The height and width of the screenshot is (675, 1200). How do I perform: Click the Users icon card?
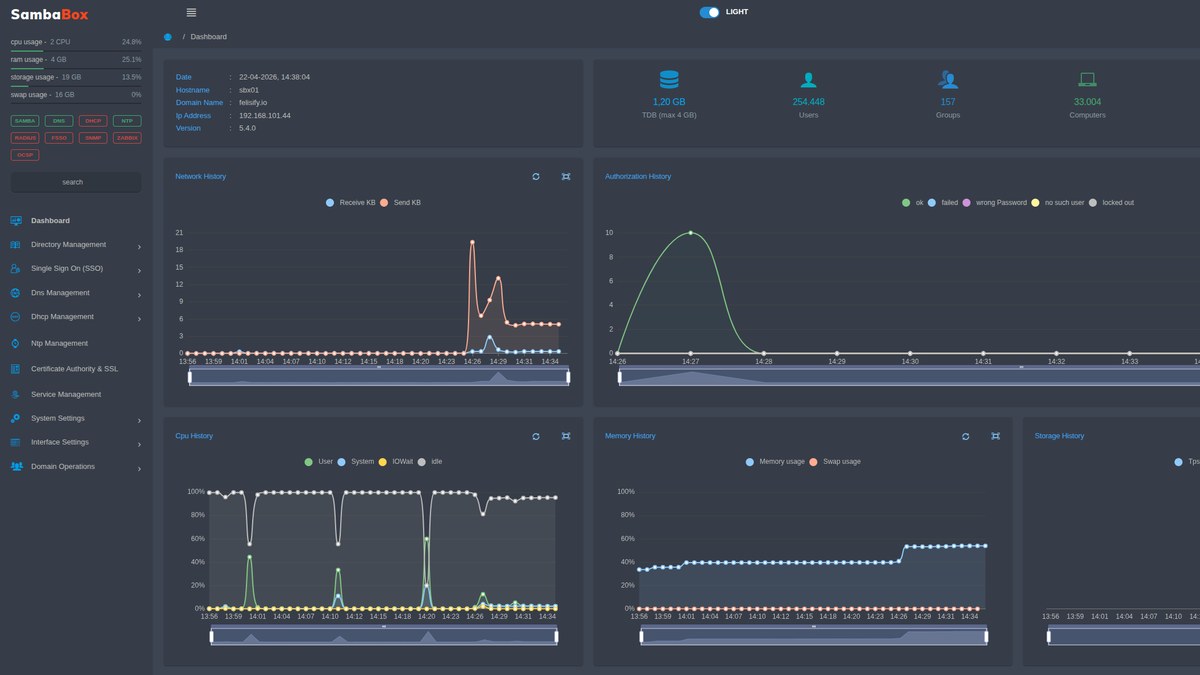[808, 80]
